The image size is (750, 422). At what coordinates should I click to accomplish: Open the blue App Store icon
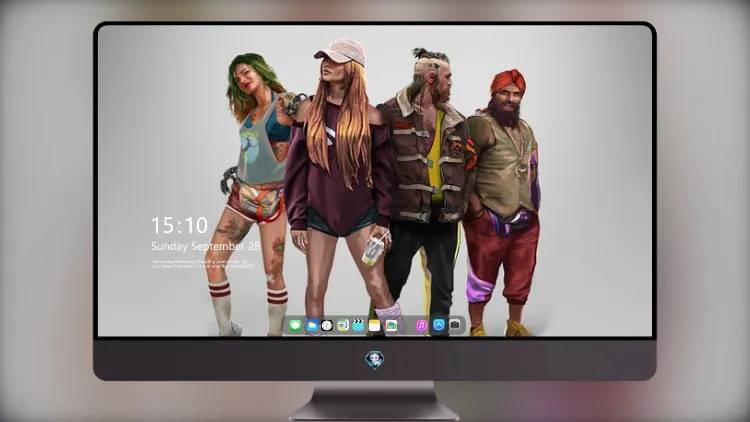[439, 325]
